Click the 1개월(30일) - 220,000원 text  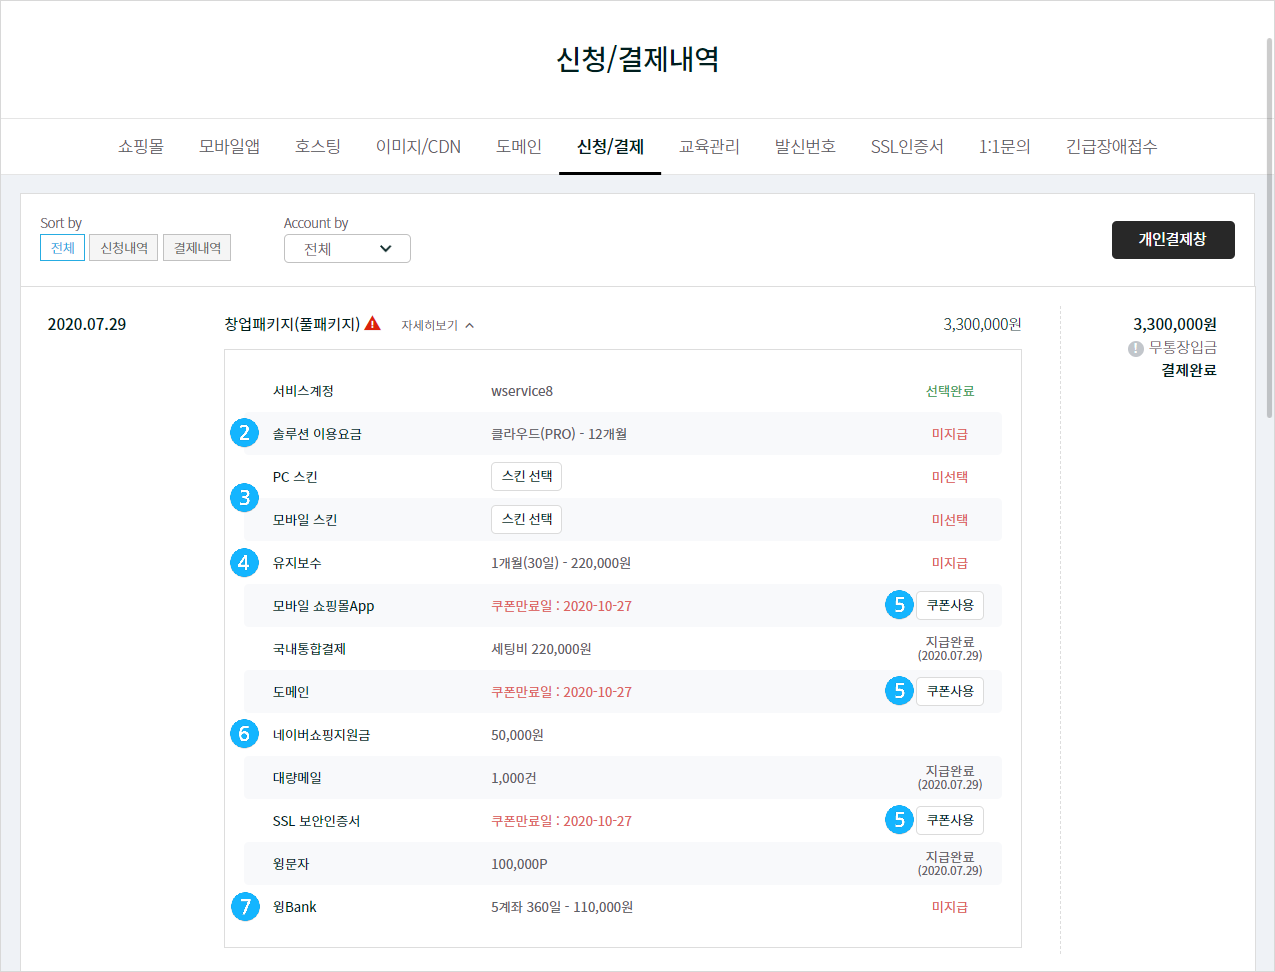pos(561,563)
